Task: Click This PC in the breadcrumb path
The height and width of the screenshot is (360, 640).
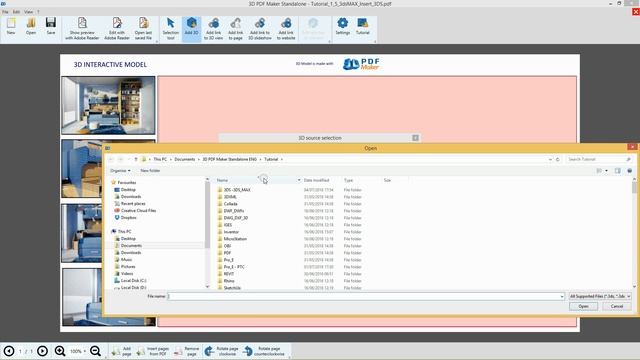Action: [x=160, y=159]
